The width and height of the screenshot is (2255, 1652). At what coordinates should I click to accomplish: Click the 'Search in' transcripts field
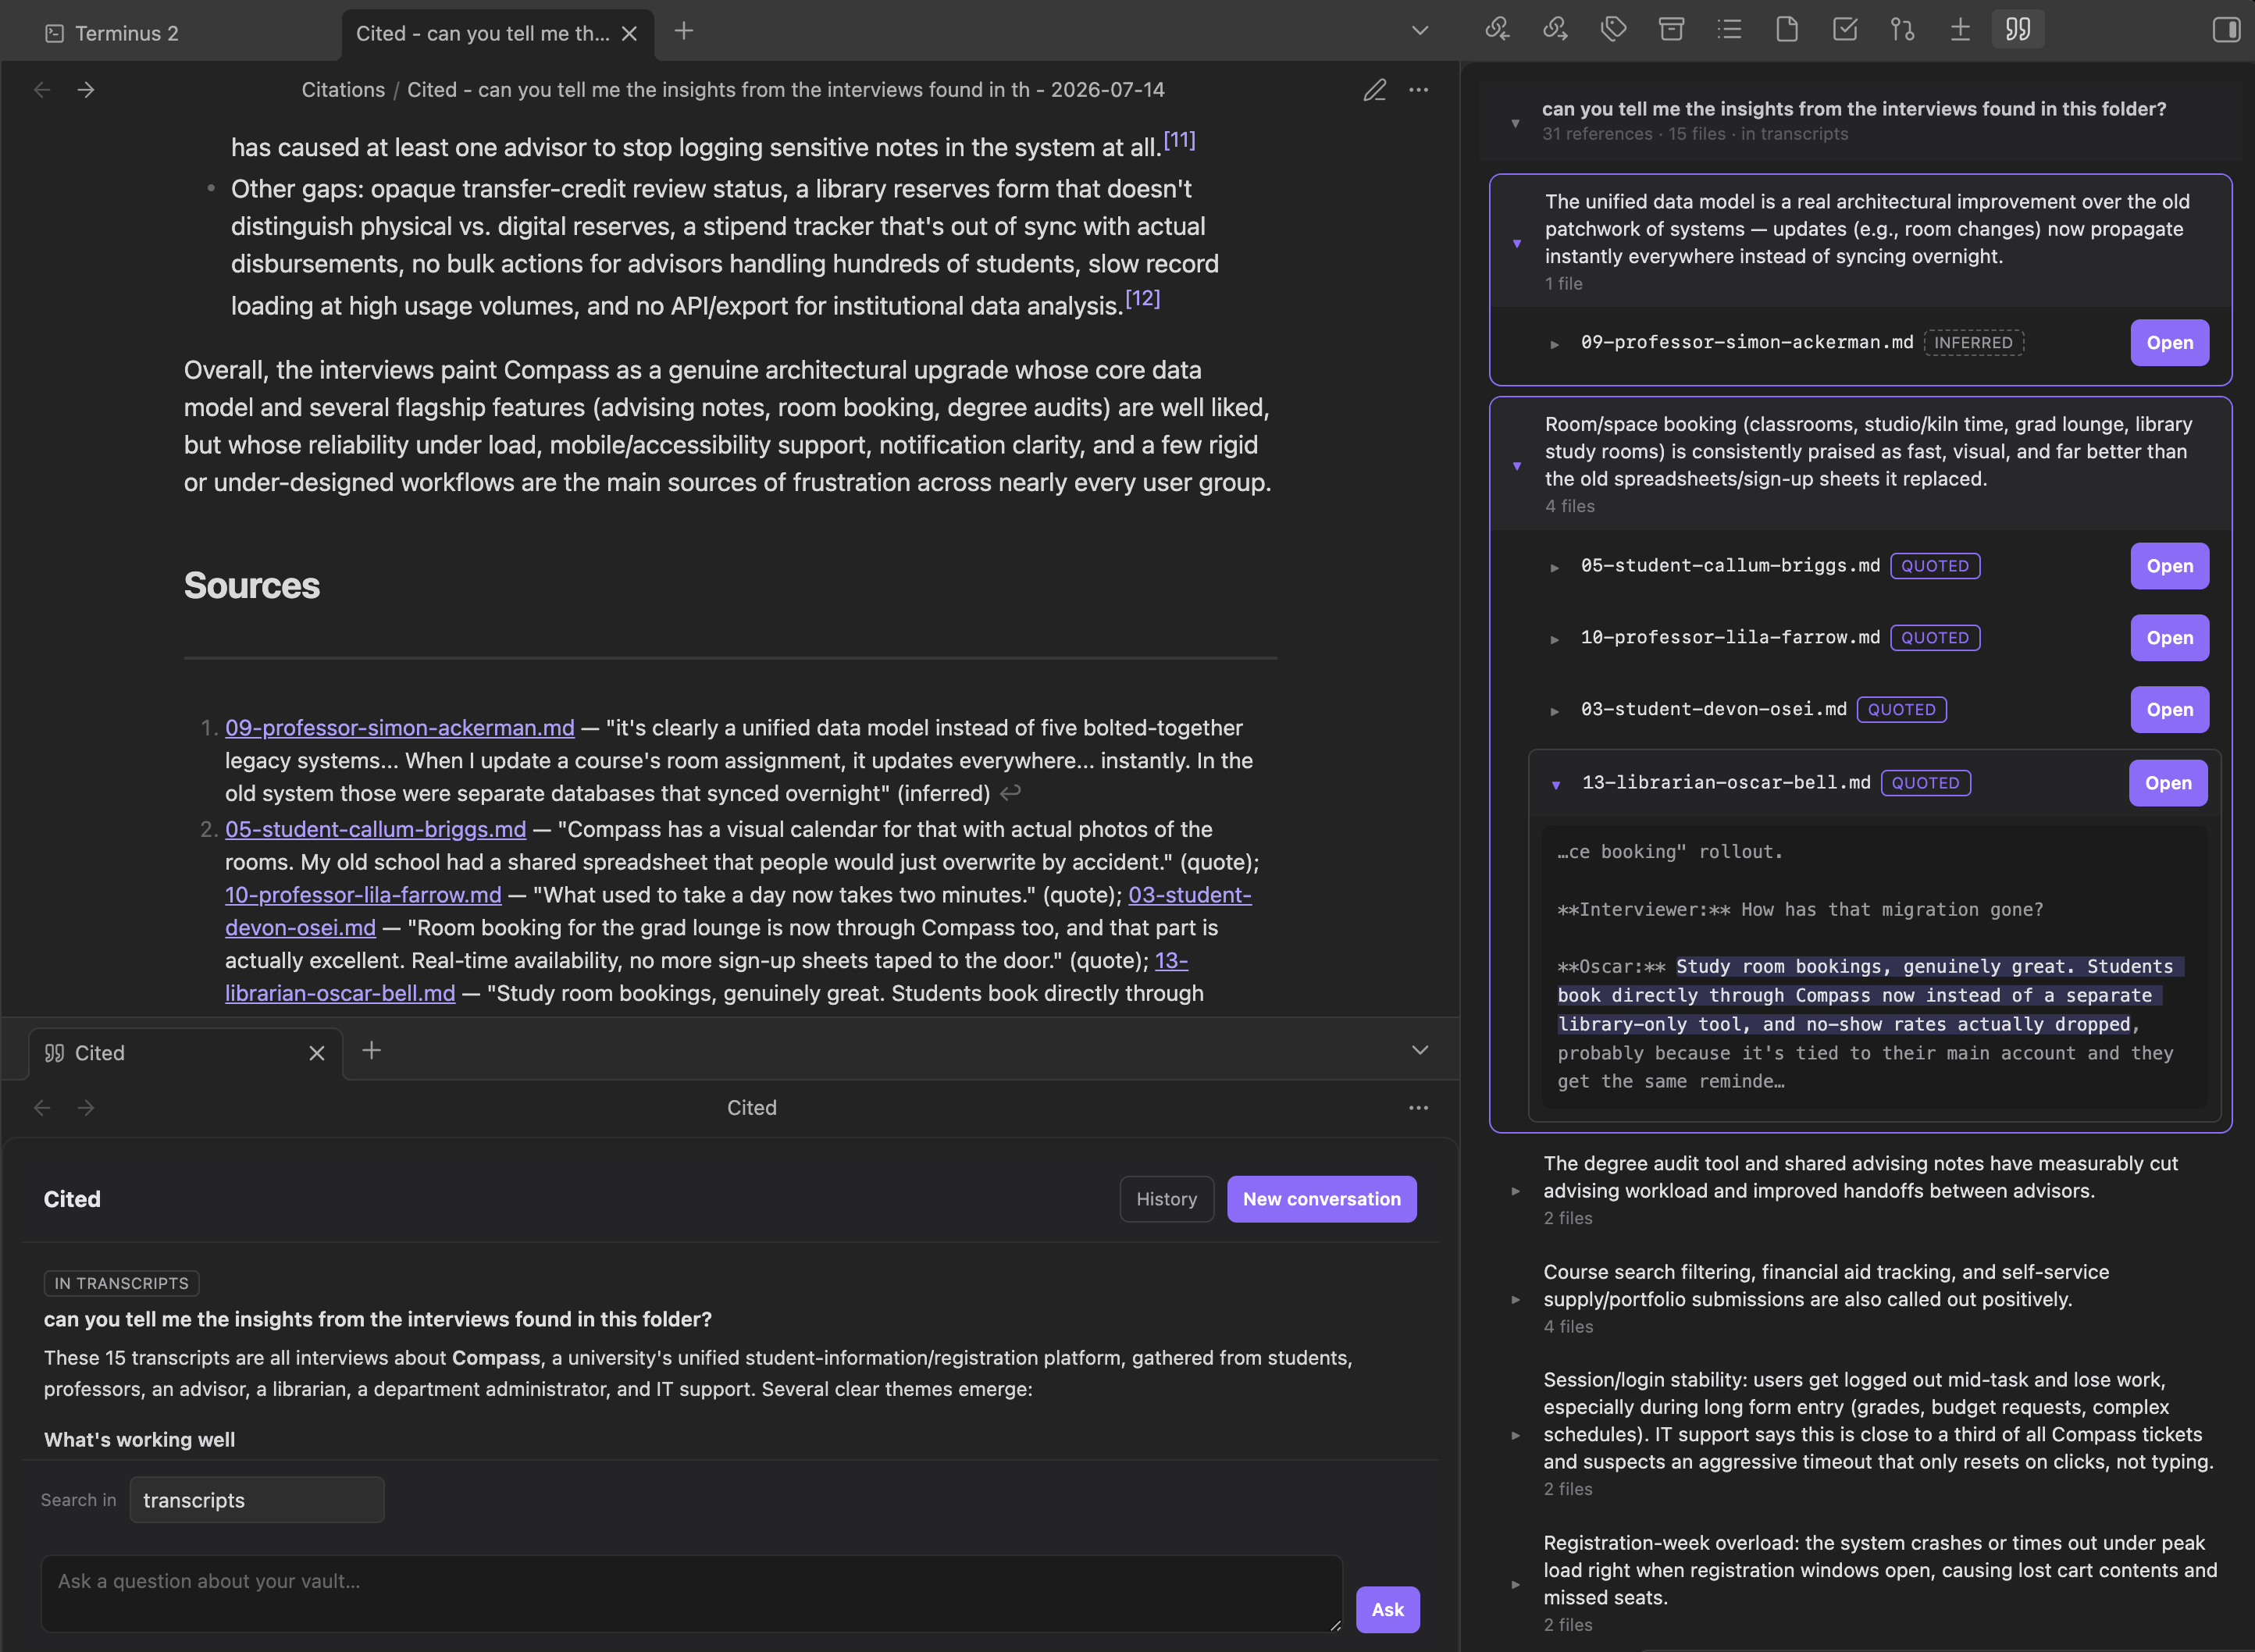click(257, 1500)
